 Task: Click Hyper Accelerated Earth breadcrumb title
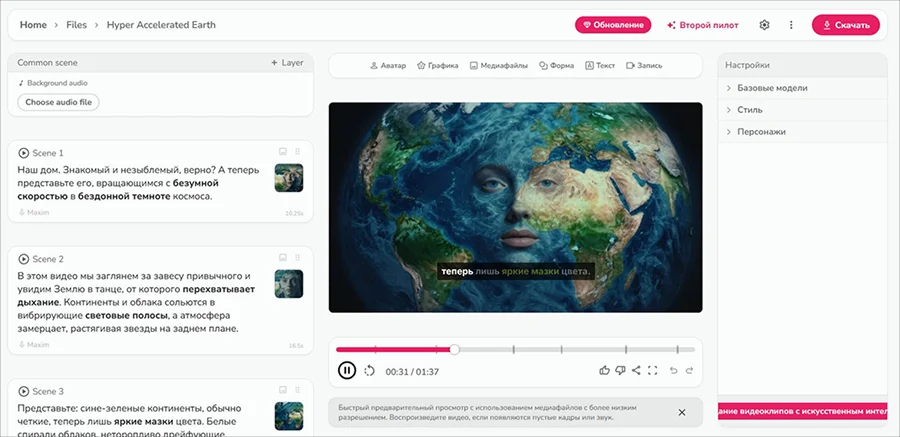point(161,25)
